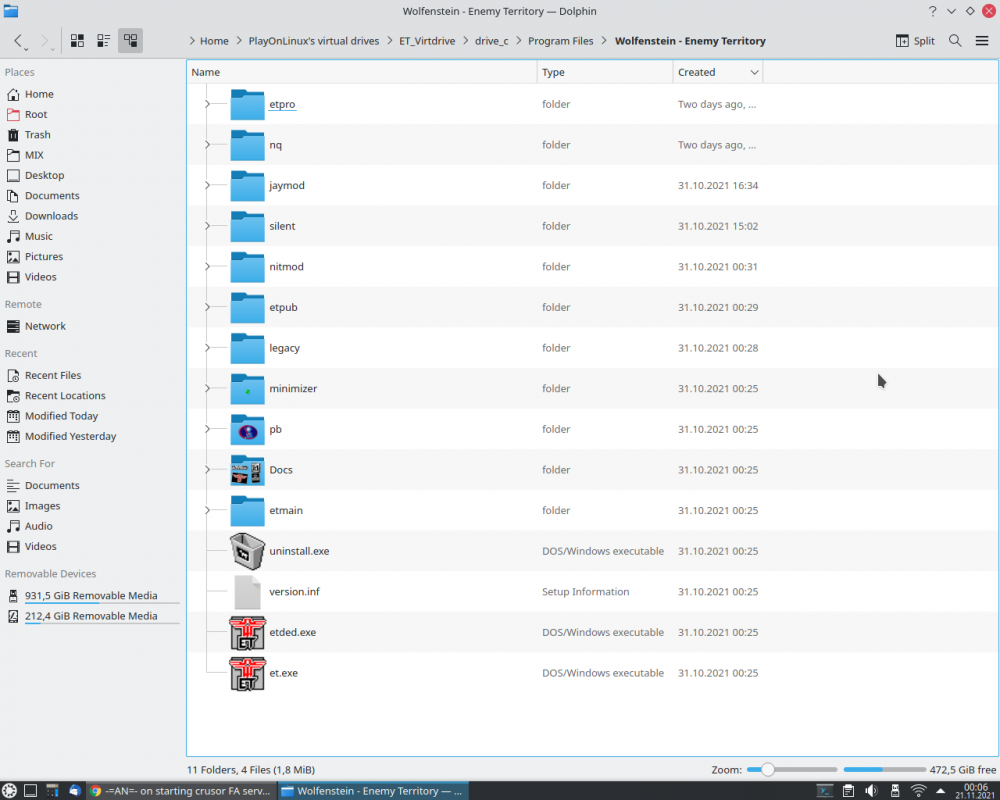Image resolution: width=1000 pixels, height=800 pixels.
Task: Open the hamburger menu
Action: [x=982, y=41]
